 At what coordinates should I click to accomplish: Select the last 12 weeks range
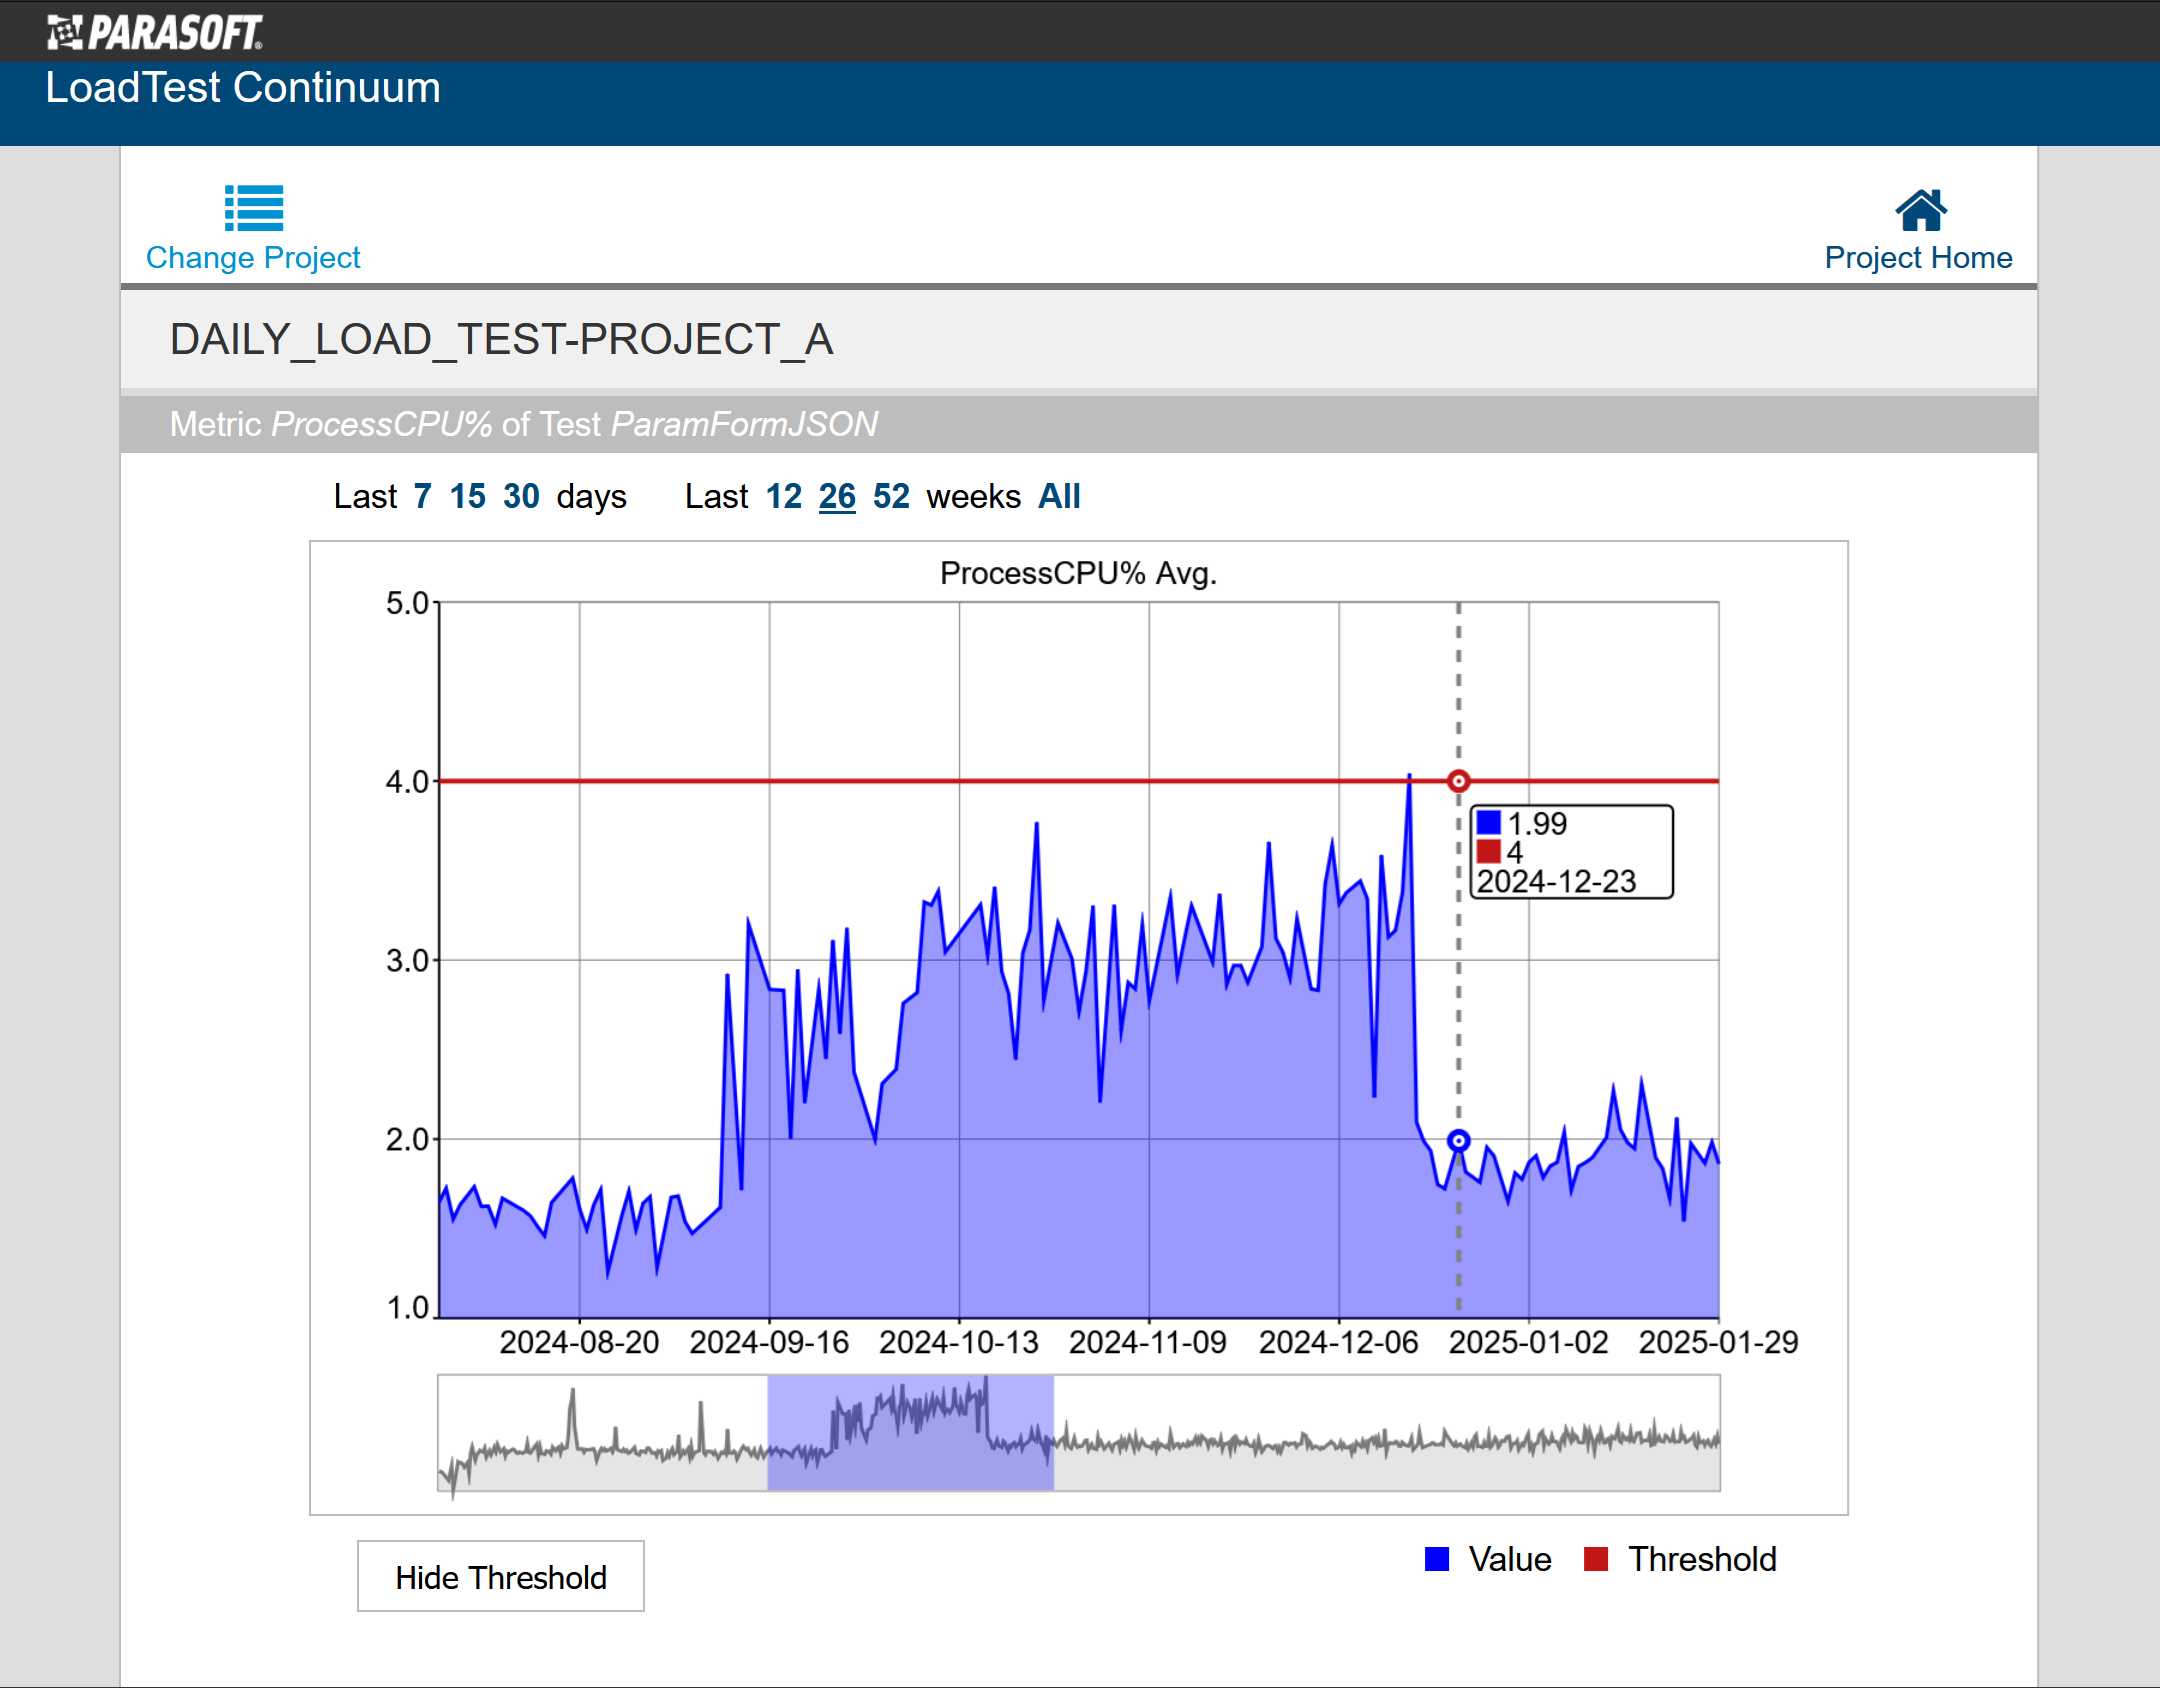pyautogui.click(x=784, y=496)
